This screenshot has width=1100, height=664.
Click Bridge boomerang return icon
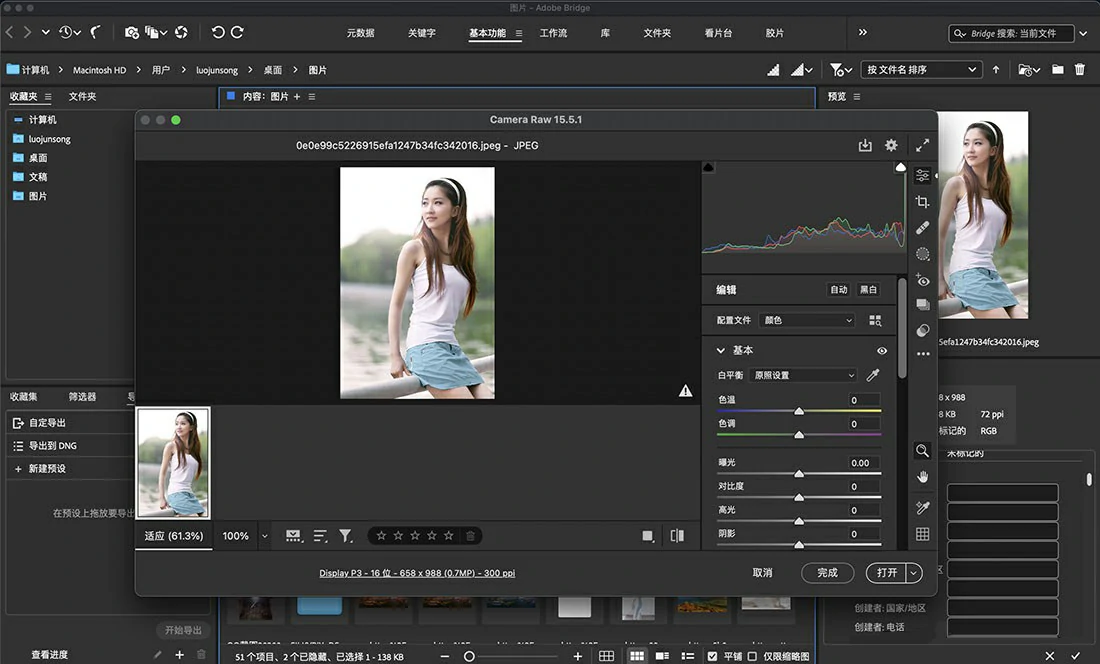(x=95, y=32)
